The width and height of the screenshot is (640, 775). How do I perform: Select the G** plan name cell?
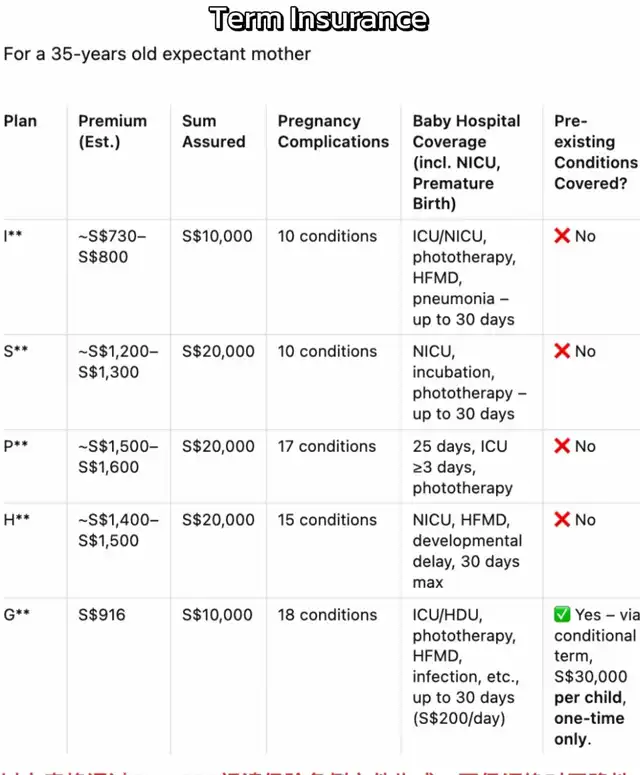[17, 615]
